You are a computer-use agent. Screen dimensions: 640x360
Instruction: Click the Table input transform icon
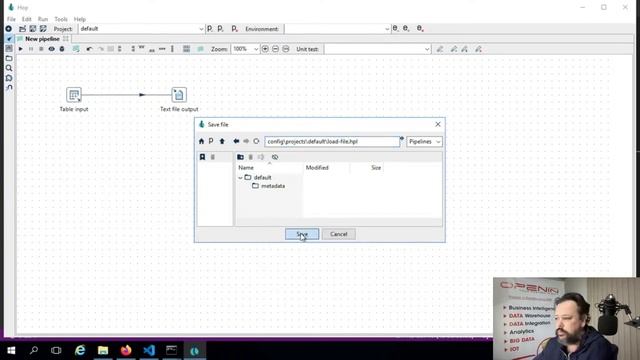pyautogui.click(x=74, y=95)
